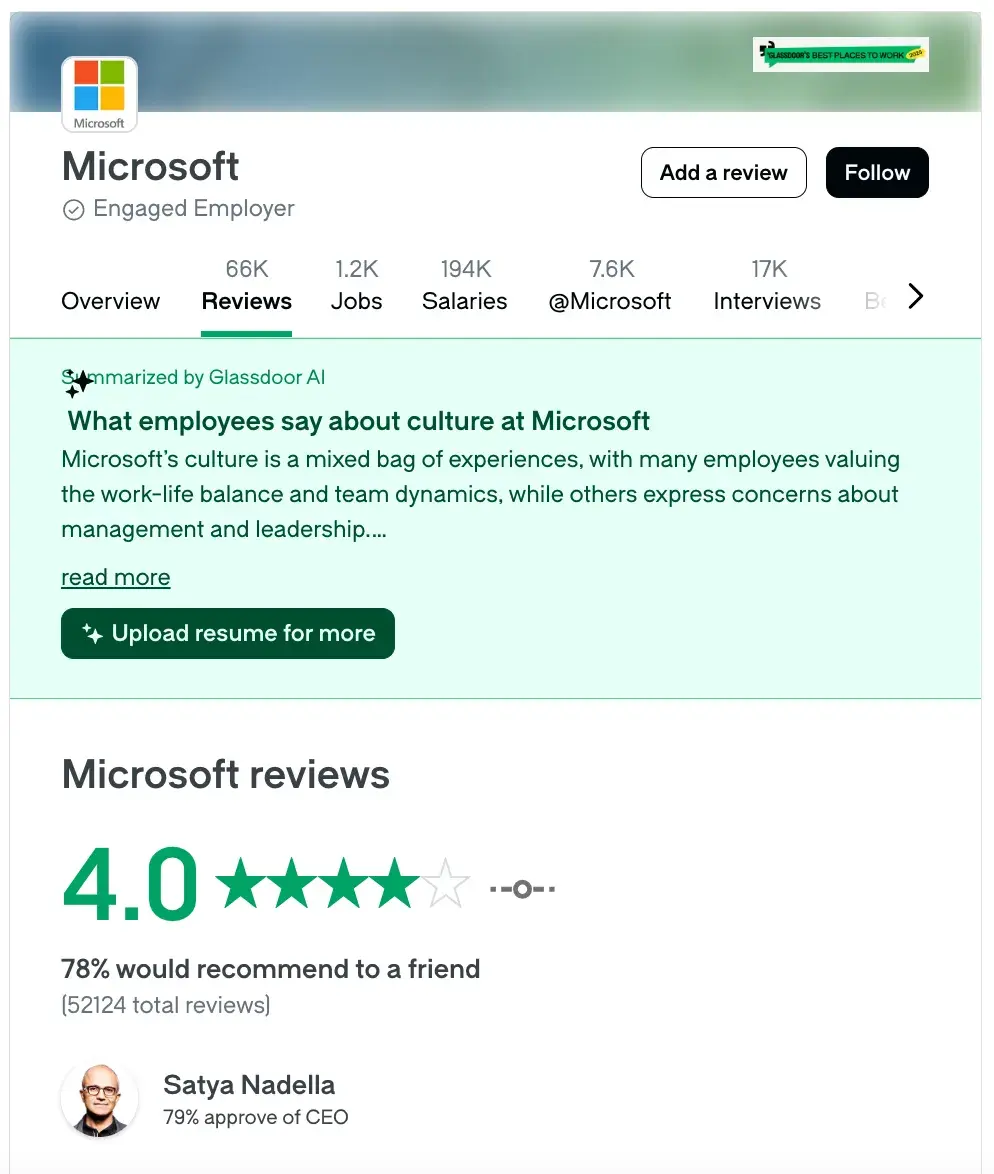
Task: Open the Interviews tab
Action: point(767,301)
